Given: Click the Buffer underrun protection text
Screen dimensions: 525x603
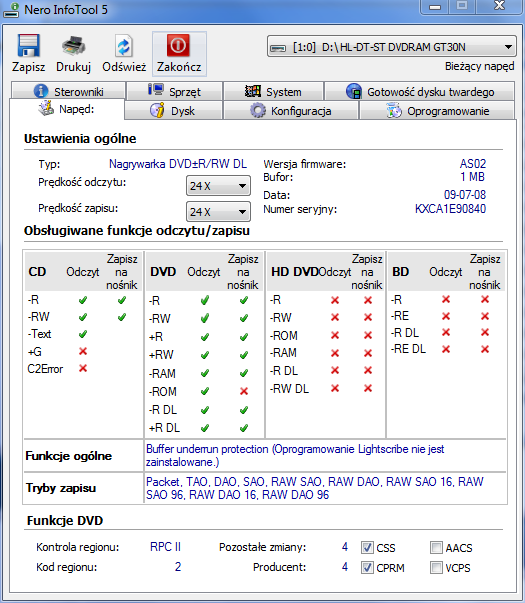Looking at the screenshot, I should click(295, 455).
